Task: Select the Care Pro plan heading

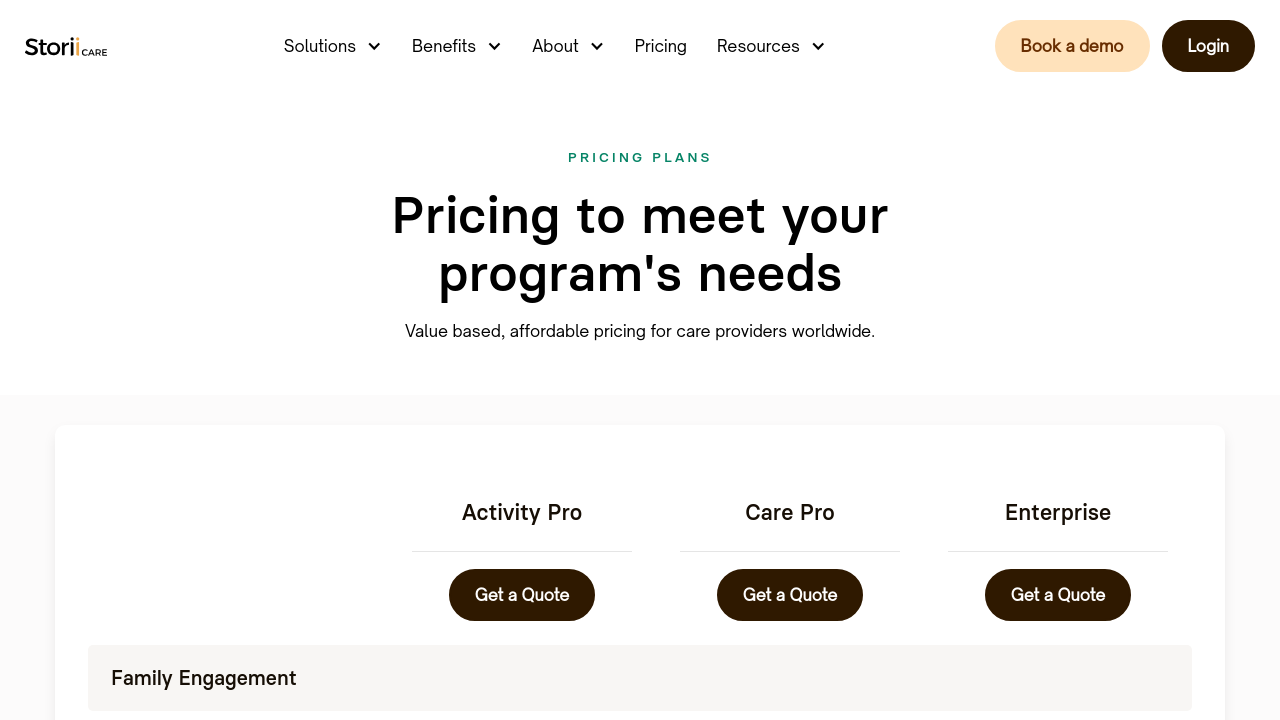Action: 790,513
